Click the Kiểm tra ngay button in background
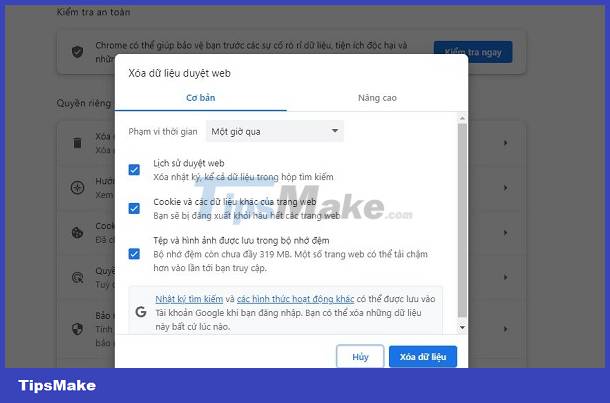The width and height of the screenshot is (610, 403). (473, 52)
